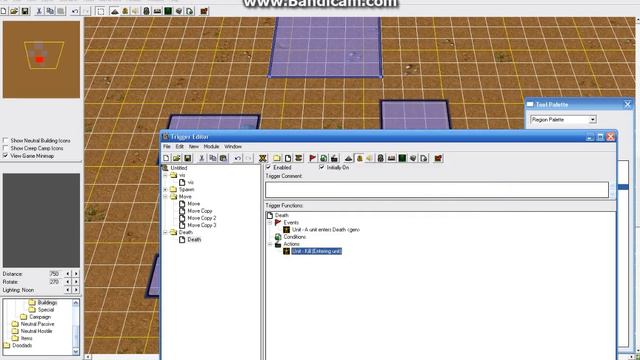Open Region Palette dropdown in Tool Palette
Screen dimensions: 640x360
[592, 120]
